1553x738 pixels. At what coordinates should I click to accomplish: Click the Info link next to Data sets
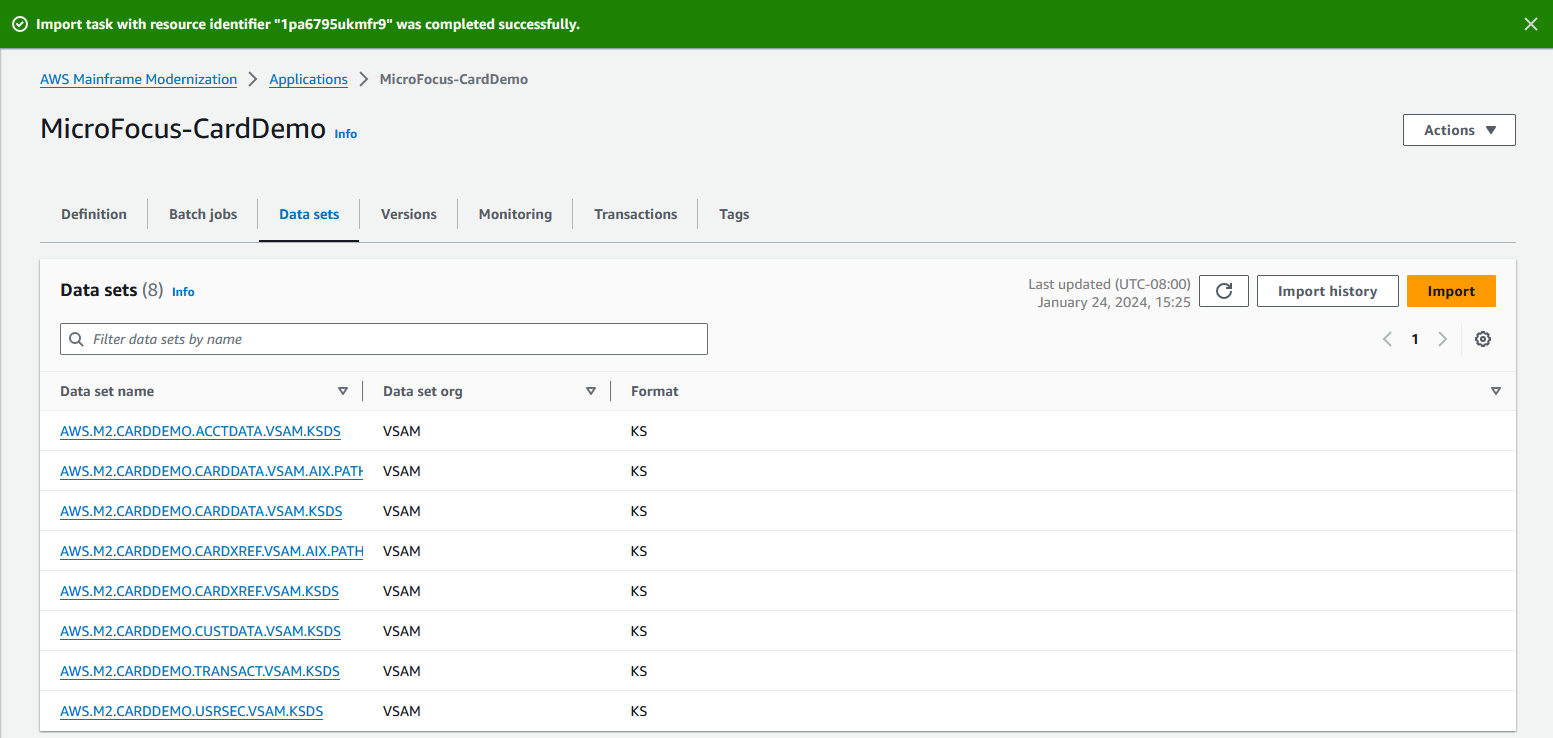(x=183, y=291)
